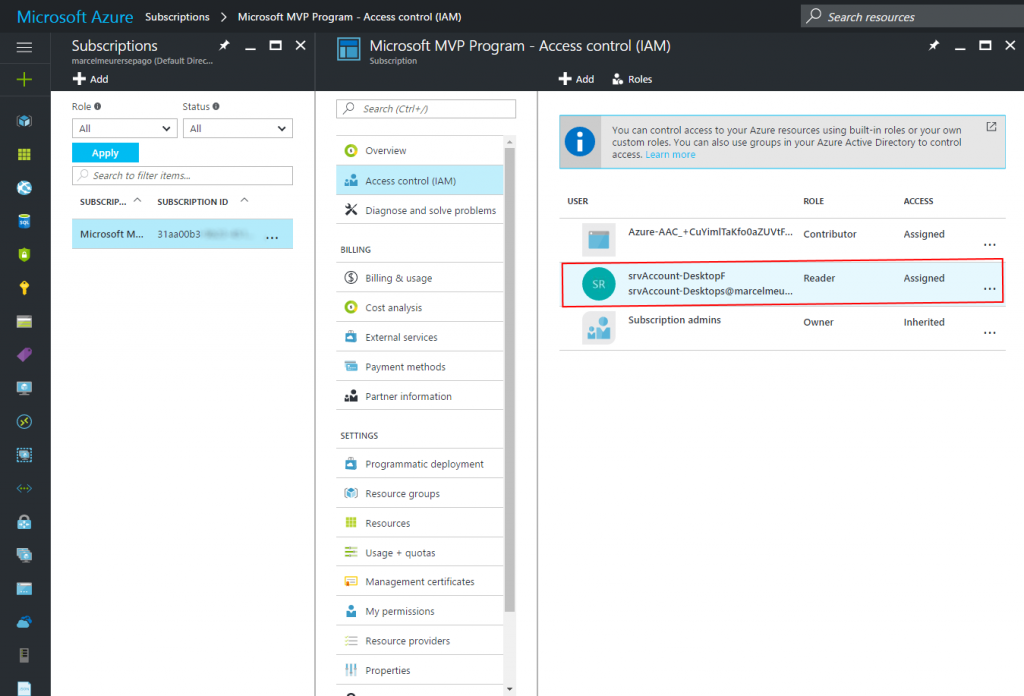Click the Roles button
This screenshot has width=1024, height=696.
[632, 79]
